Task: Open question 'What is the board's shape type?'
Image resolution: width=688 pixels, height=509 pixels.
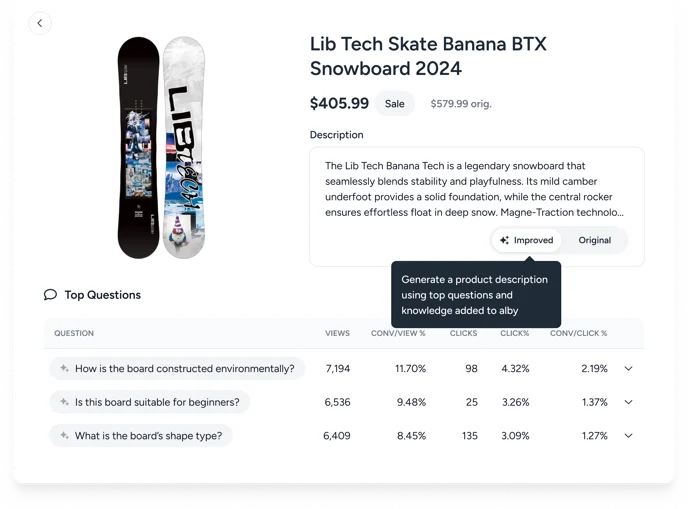Action: click(148, 436)
